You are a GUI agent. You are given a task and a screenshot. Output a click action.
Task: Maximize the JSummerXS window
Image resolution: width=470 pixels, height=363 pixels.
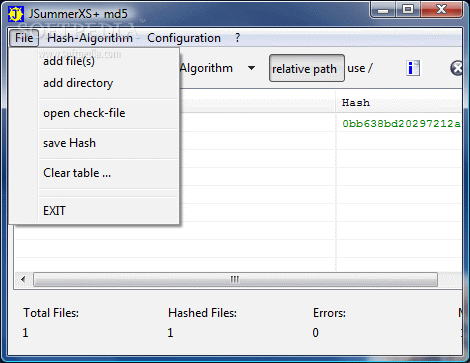pyautogui.click(x=408, y=9)
